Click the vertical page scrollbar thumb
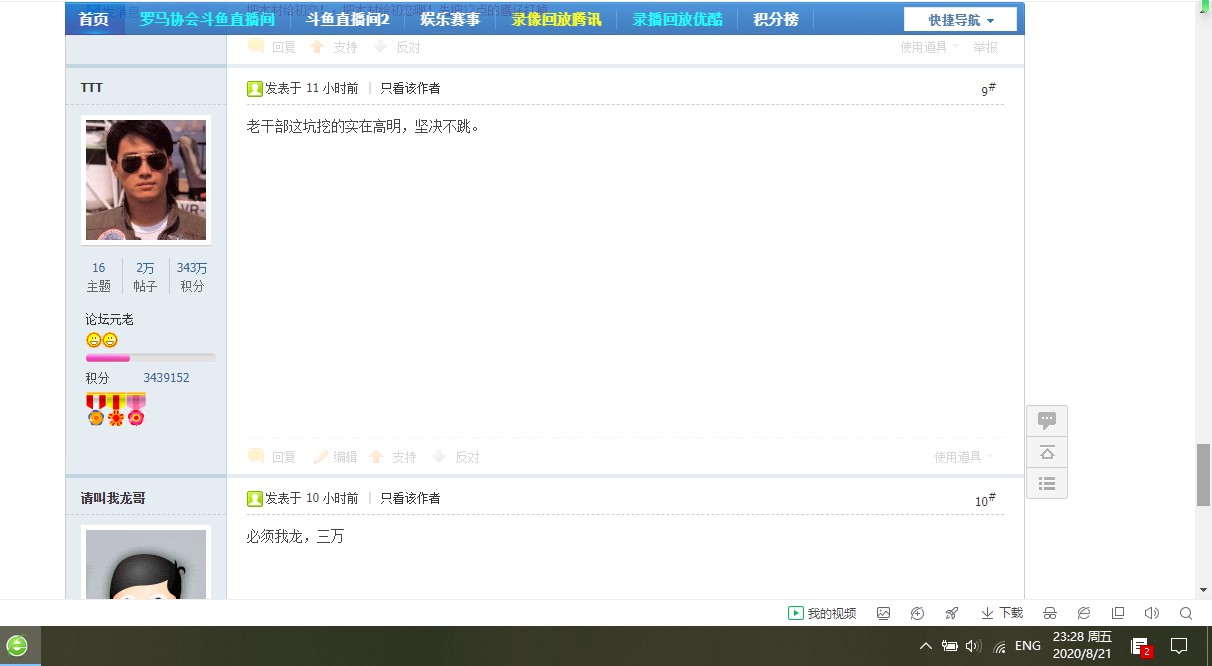The image size is (1212, 666). pyautogui.click(x=1203, y=474)
